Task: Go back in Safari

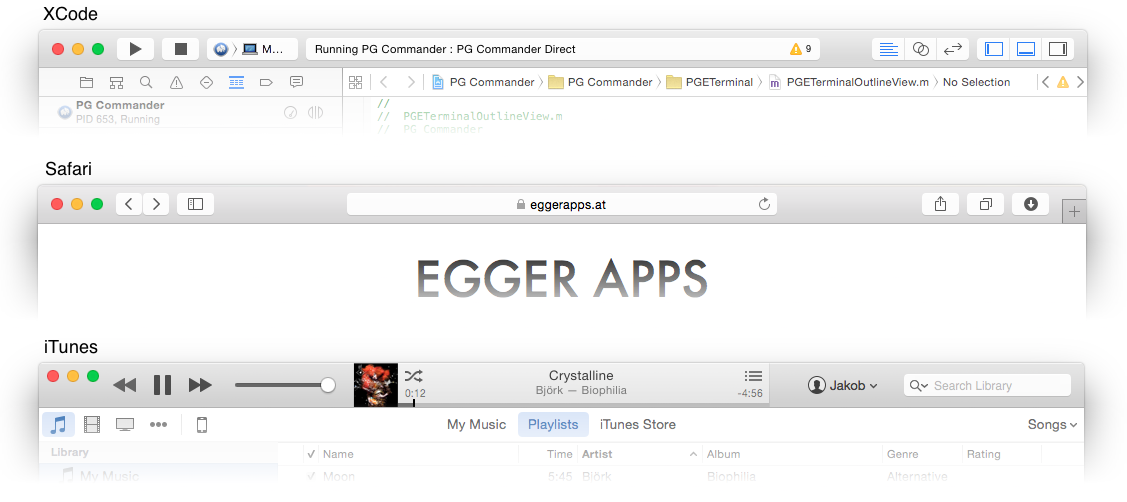Action: point(129,204)
